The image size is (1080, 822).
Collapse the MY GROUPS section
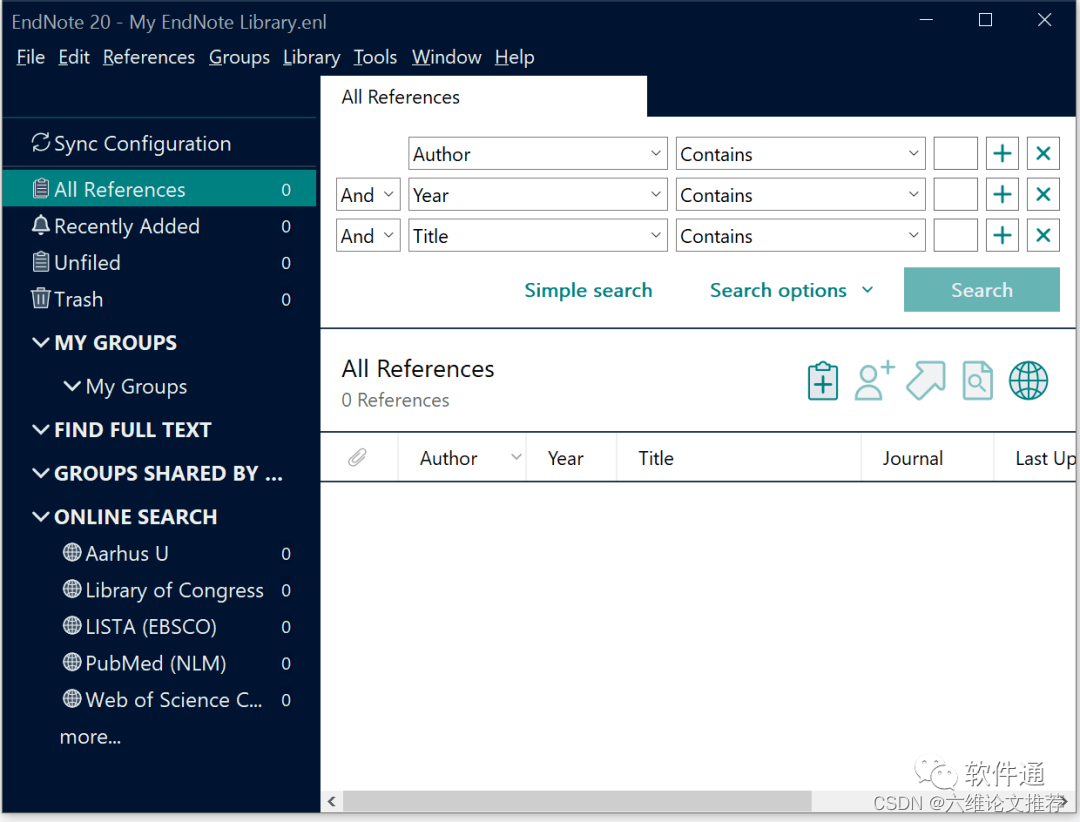[41, 342]
